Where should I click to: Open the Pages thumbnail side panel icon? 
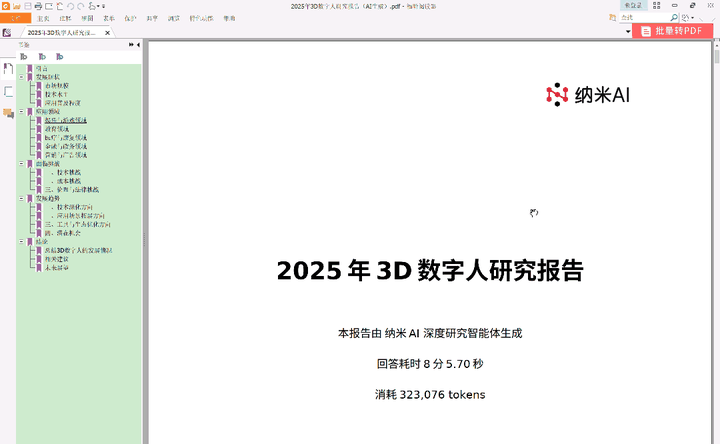tap(8, 91)
